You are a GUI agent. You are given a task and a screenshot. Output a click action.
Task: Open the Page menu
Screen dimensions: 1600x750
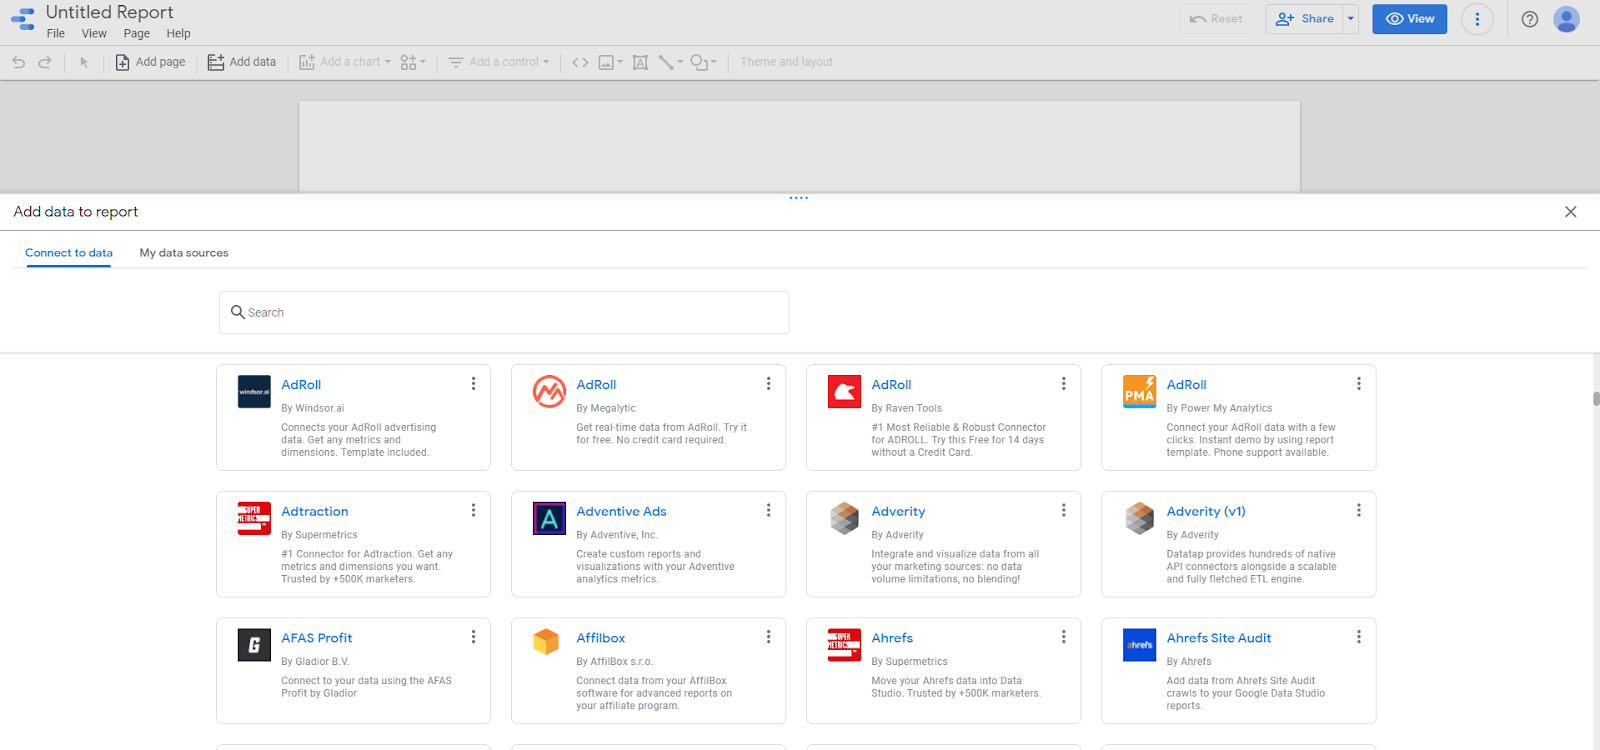coord(137,33)
